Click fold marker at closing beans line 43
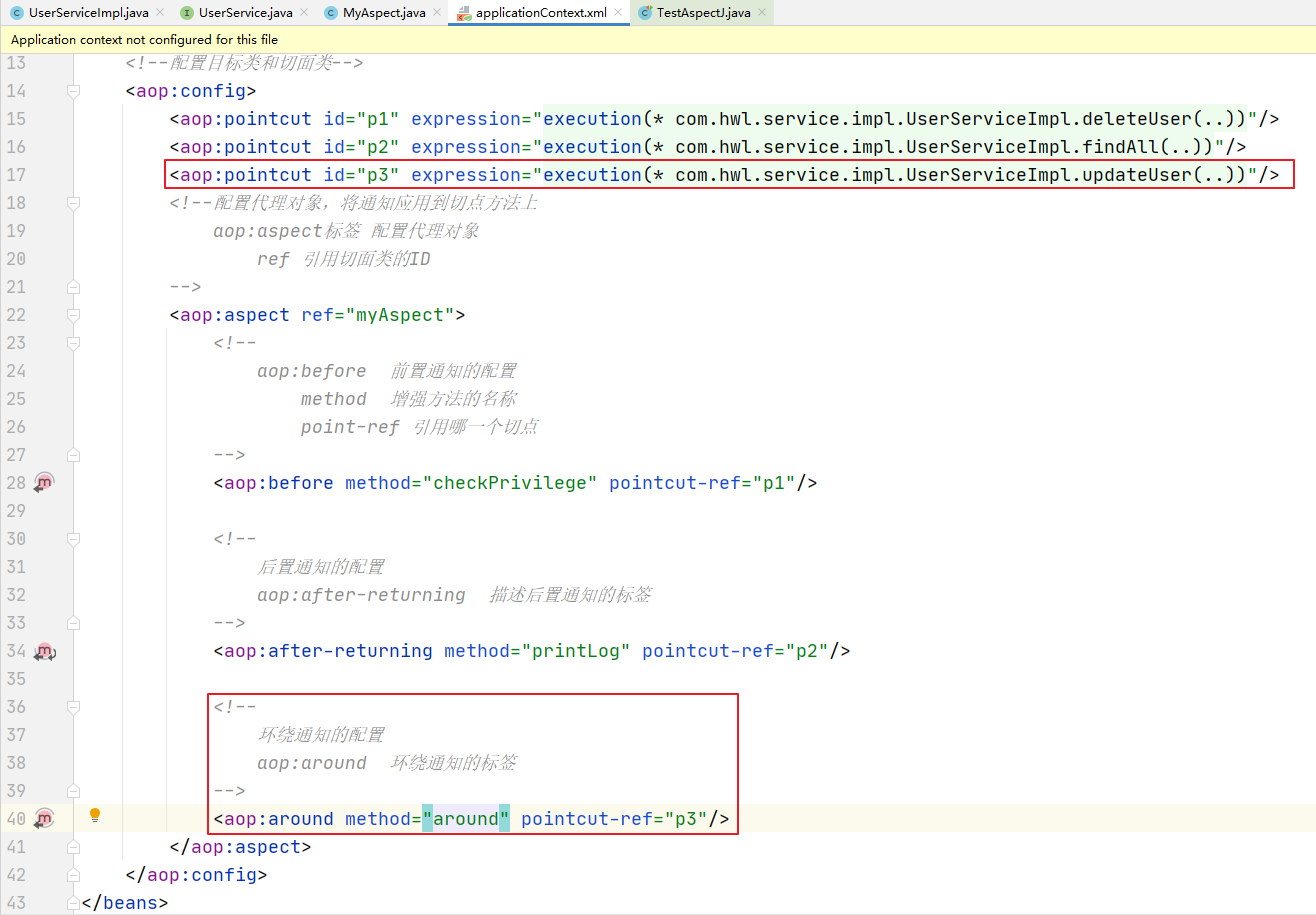Image resolution: width=1316 pixels, height=915 pixels. (73, 903)
